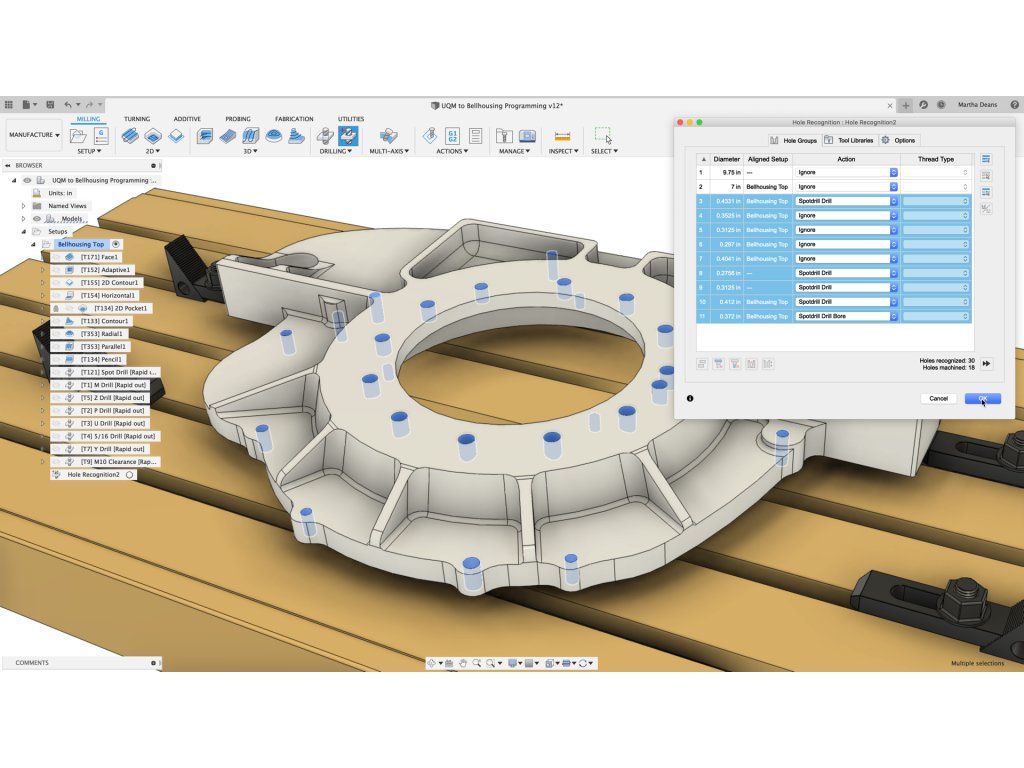This screenshot has height=768, width=1024.
Task: Toggle visibility of [T171] Face1 operation
Action: click(x=56, y=257)
